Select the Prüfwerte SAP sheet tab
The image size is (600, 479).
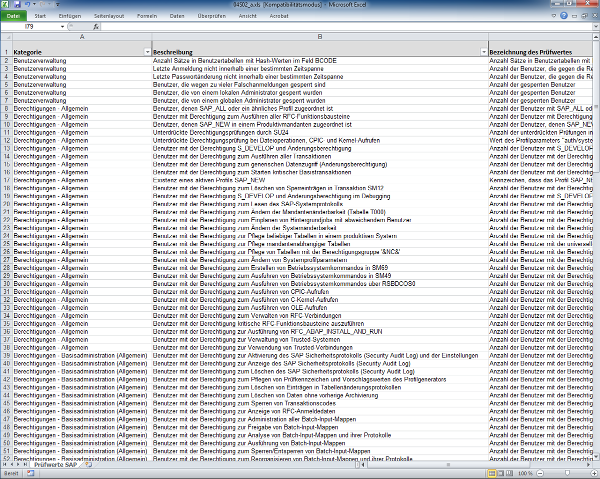(54, 465)
